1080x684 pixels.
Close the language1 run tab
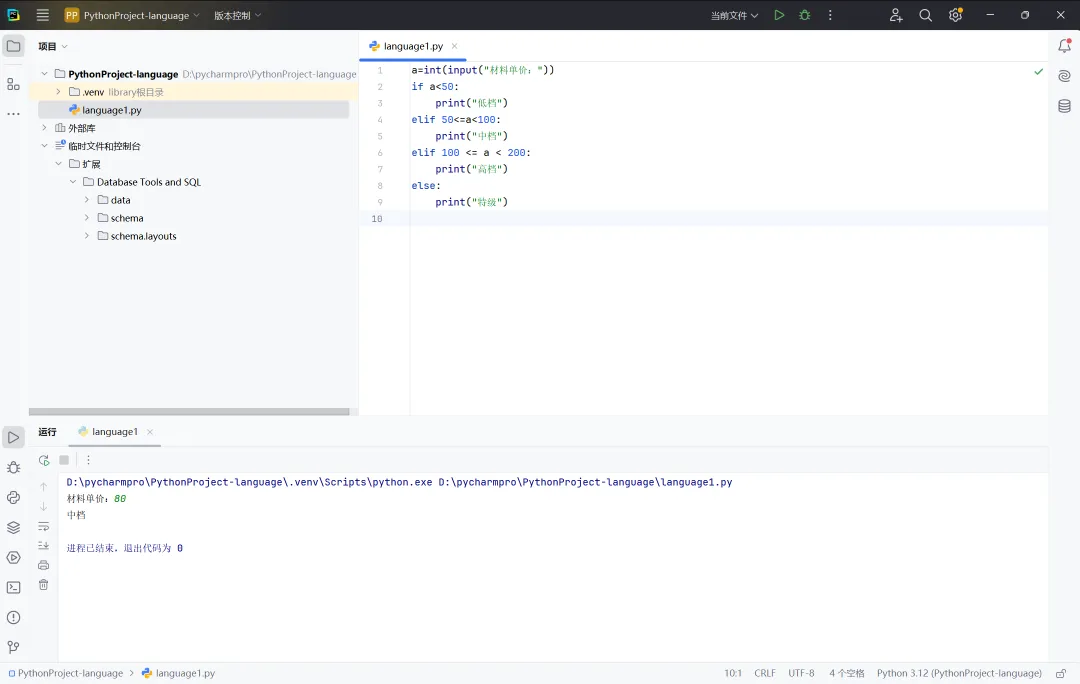click(149, 432)
